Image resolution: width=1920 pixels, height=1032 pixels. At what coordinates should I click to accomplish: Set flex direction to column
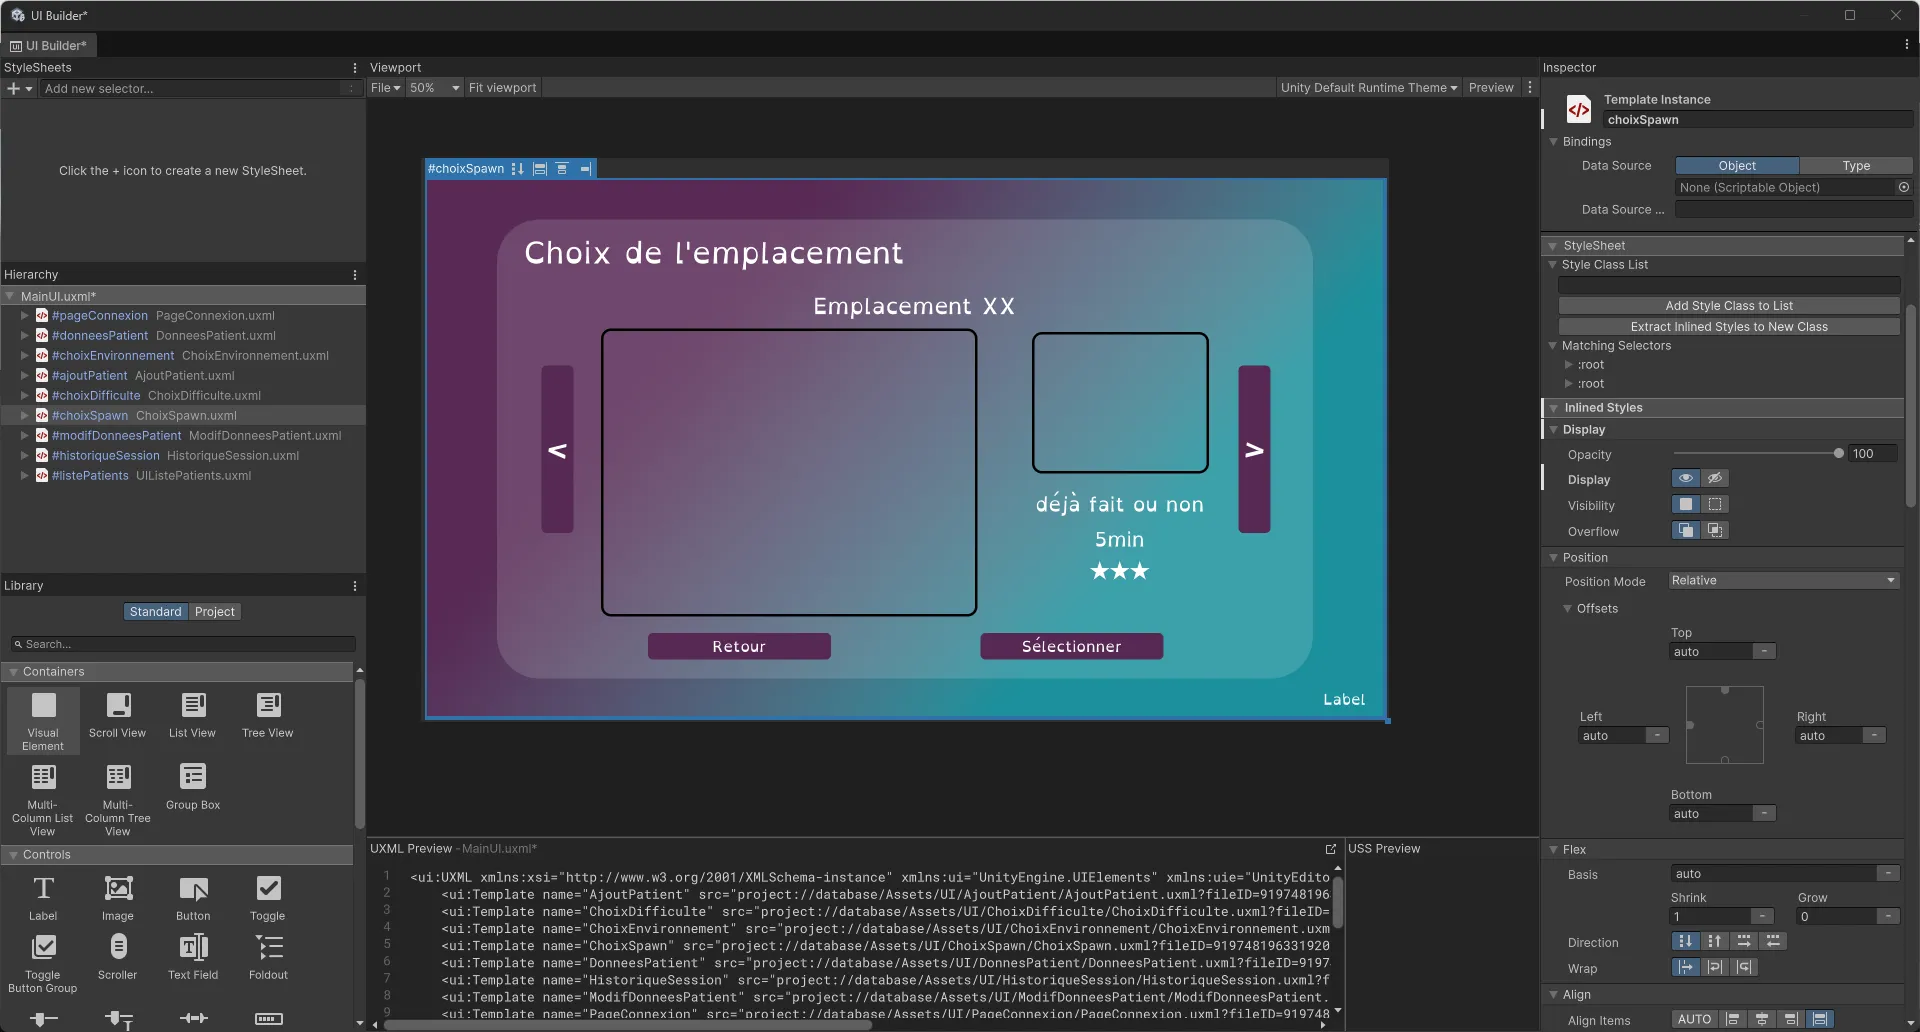(x=1686, y=942)
